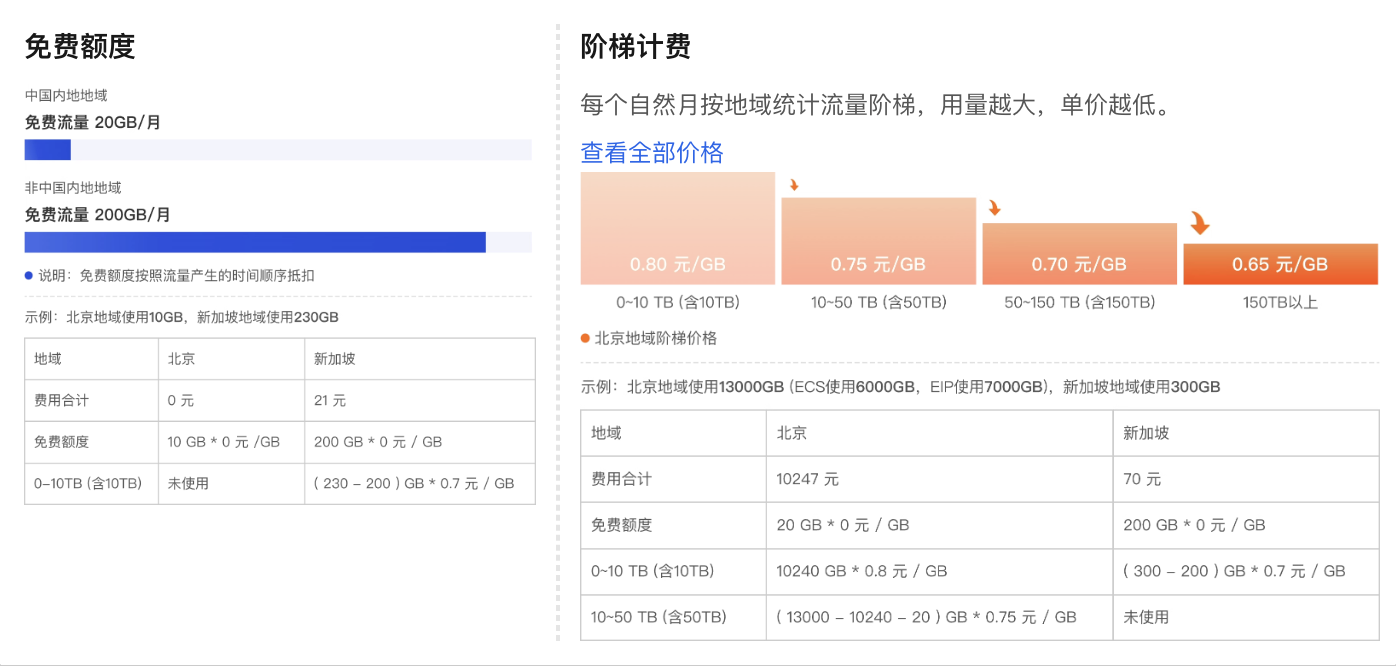Click the 阶梯计费 section heading
This screenshot has width=1396, height=666.
636,46
